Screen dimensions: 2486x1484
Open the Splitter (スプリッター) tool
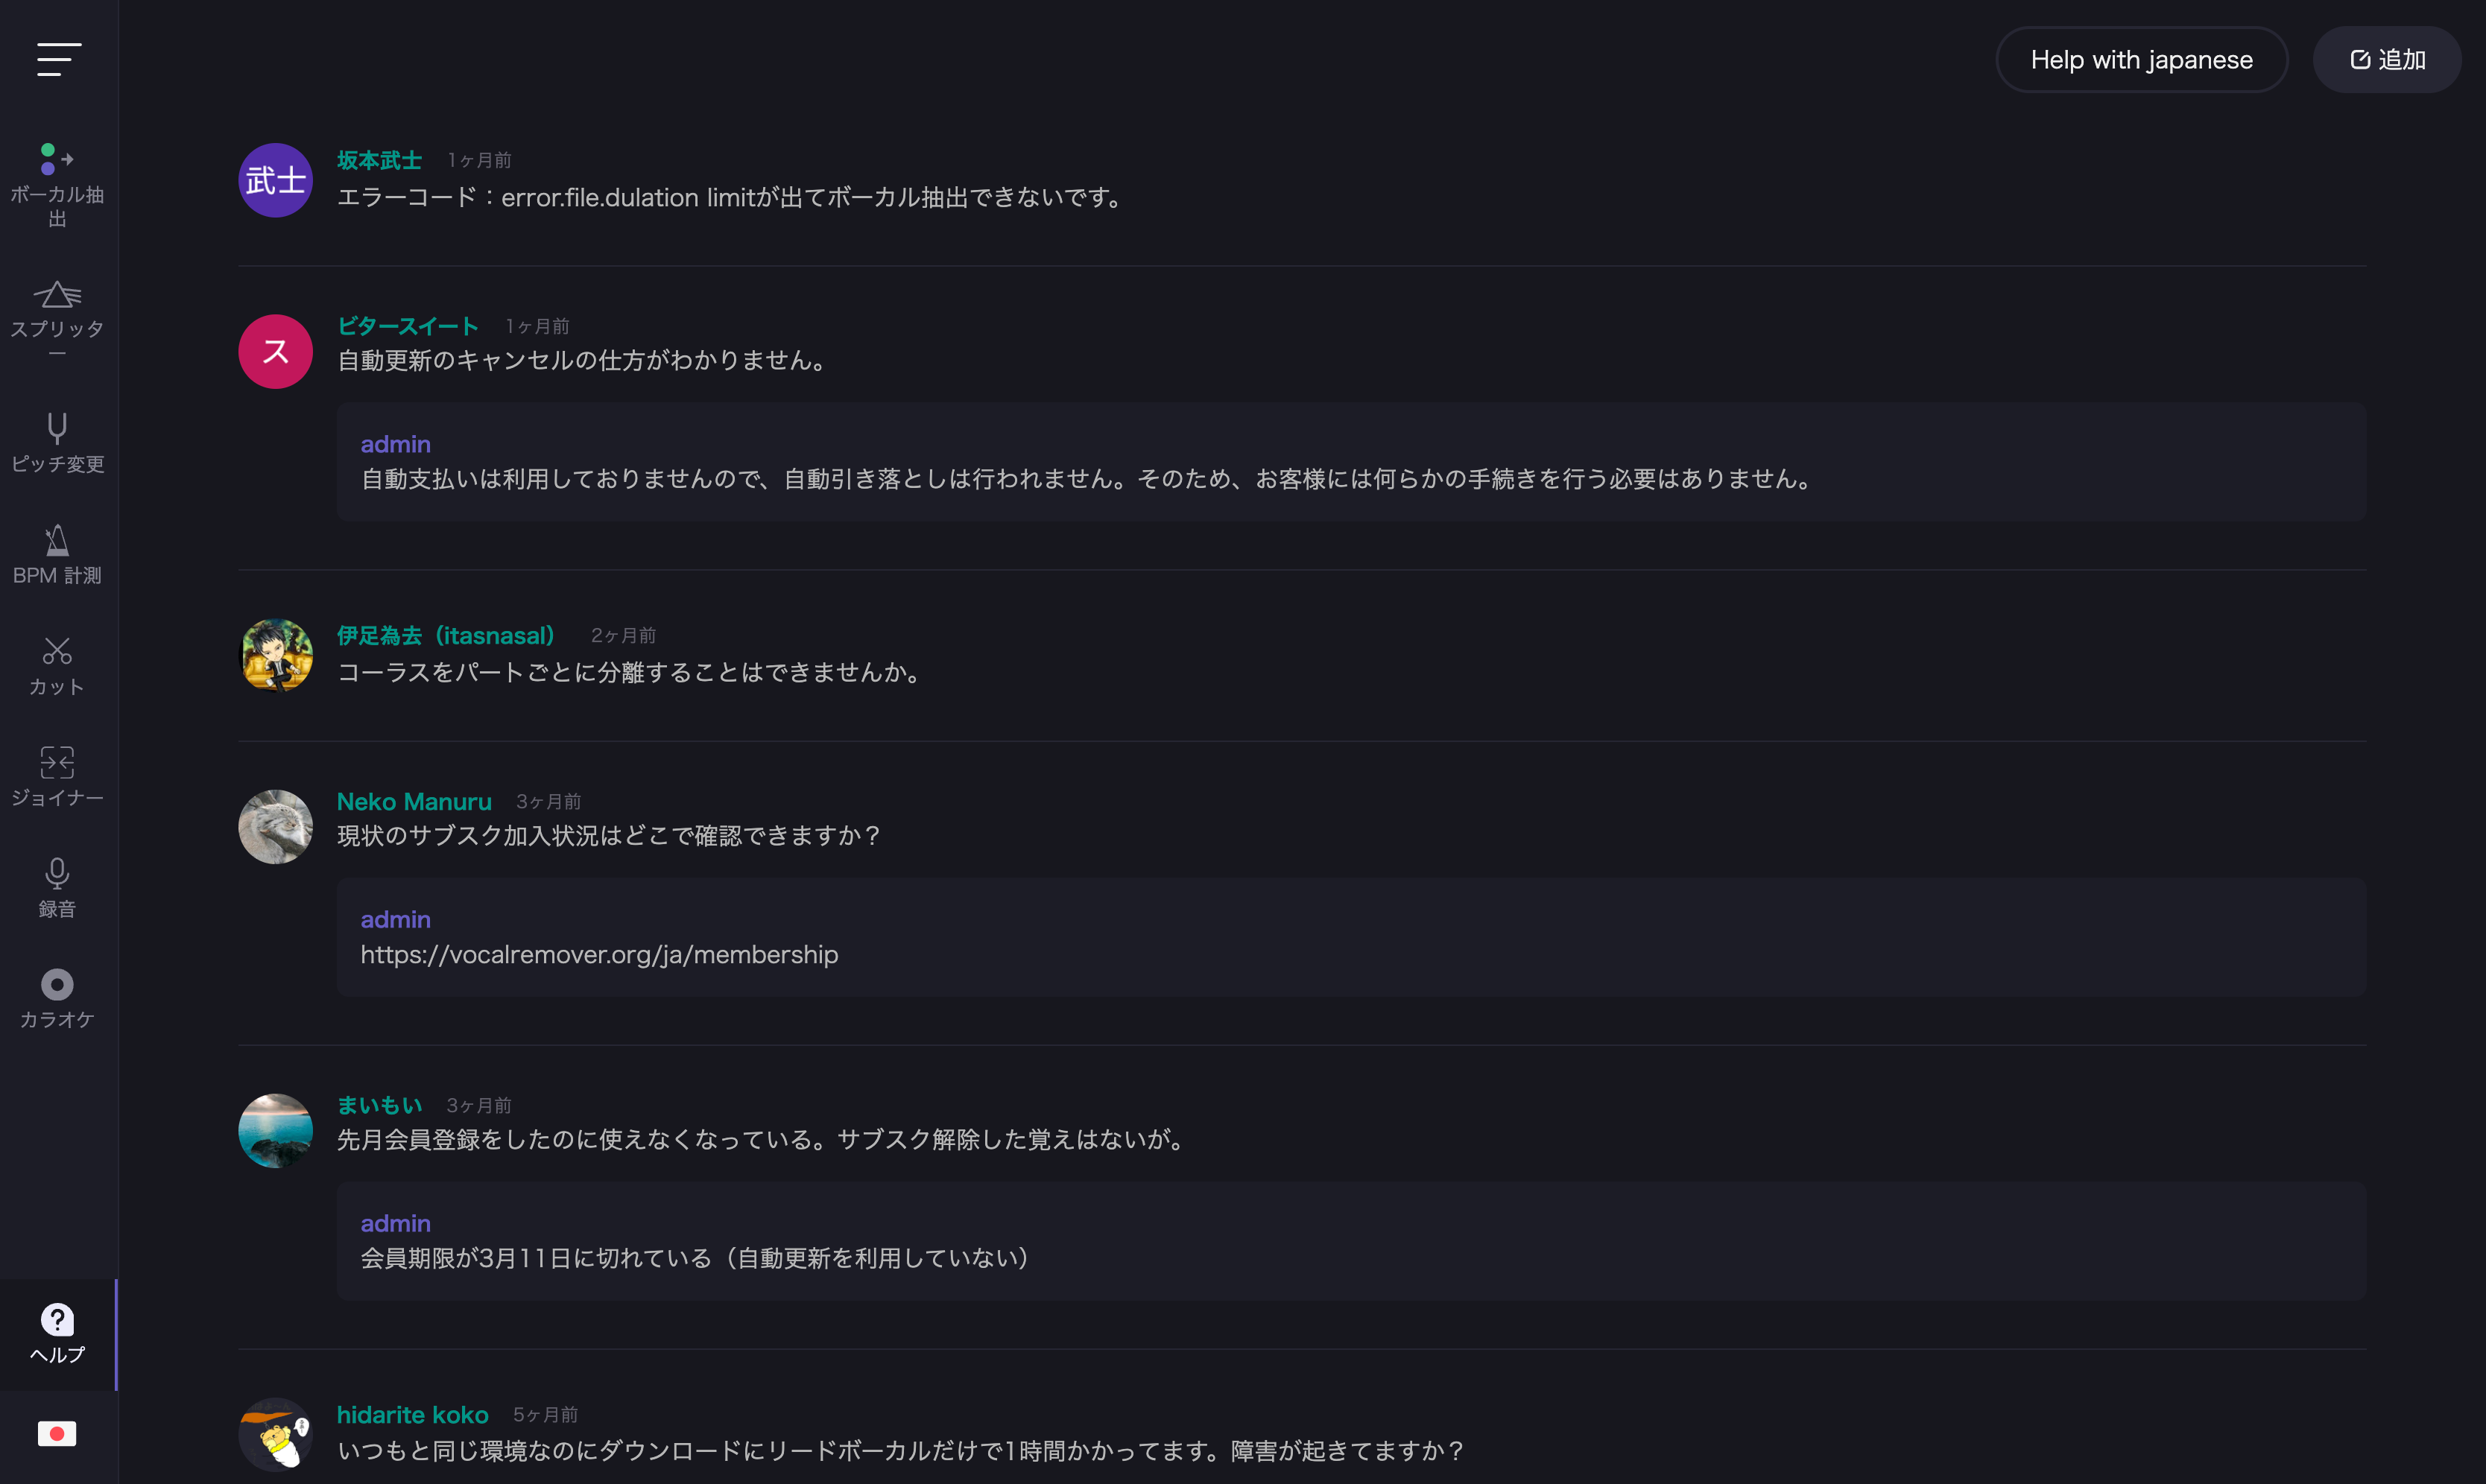57,318
